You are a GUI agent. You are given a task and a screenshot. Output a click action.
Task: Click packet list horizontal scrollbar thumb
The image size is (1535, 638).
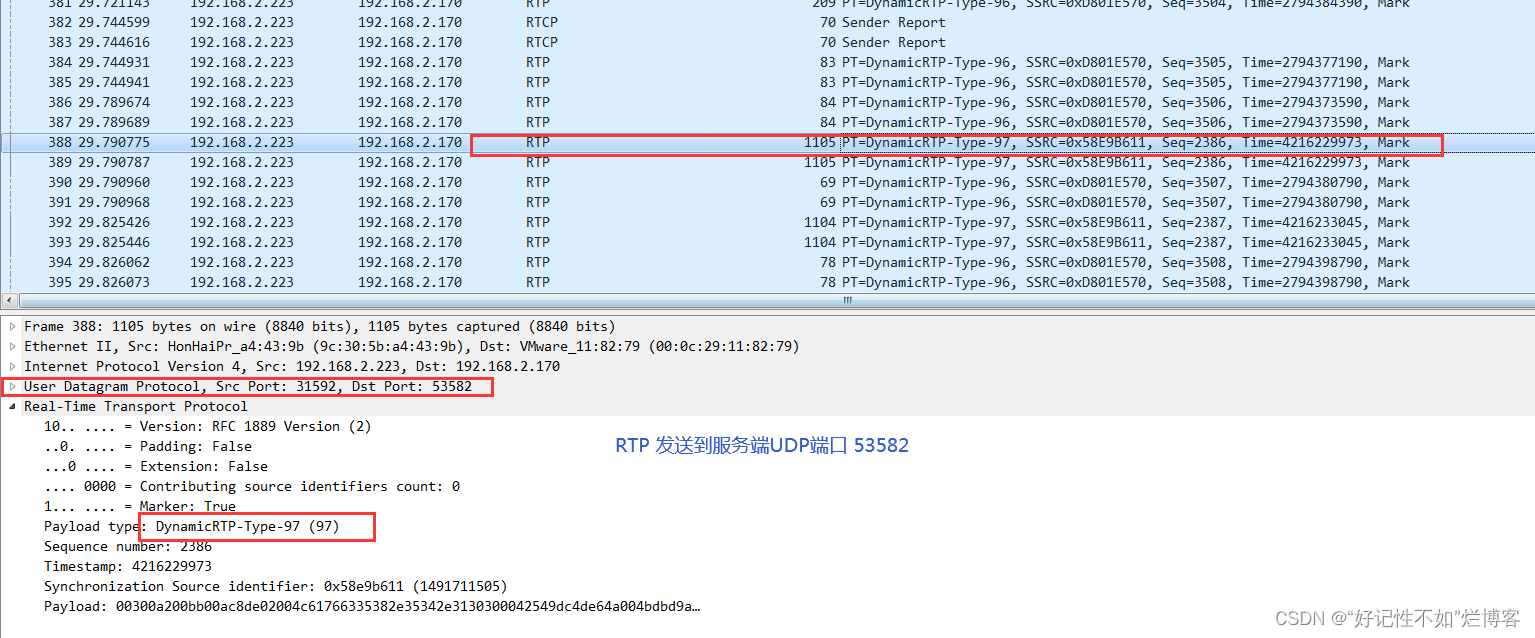click(x=848, y=300)
